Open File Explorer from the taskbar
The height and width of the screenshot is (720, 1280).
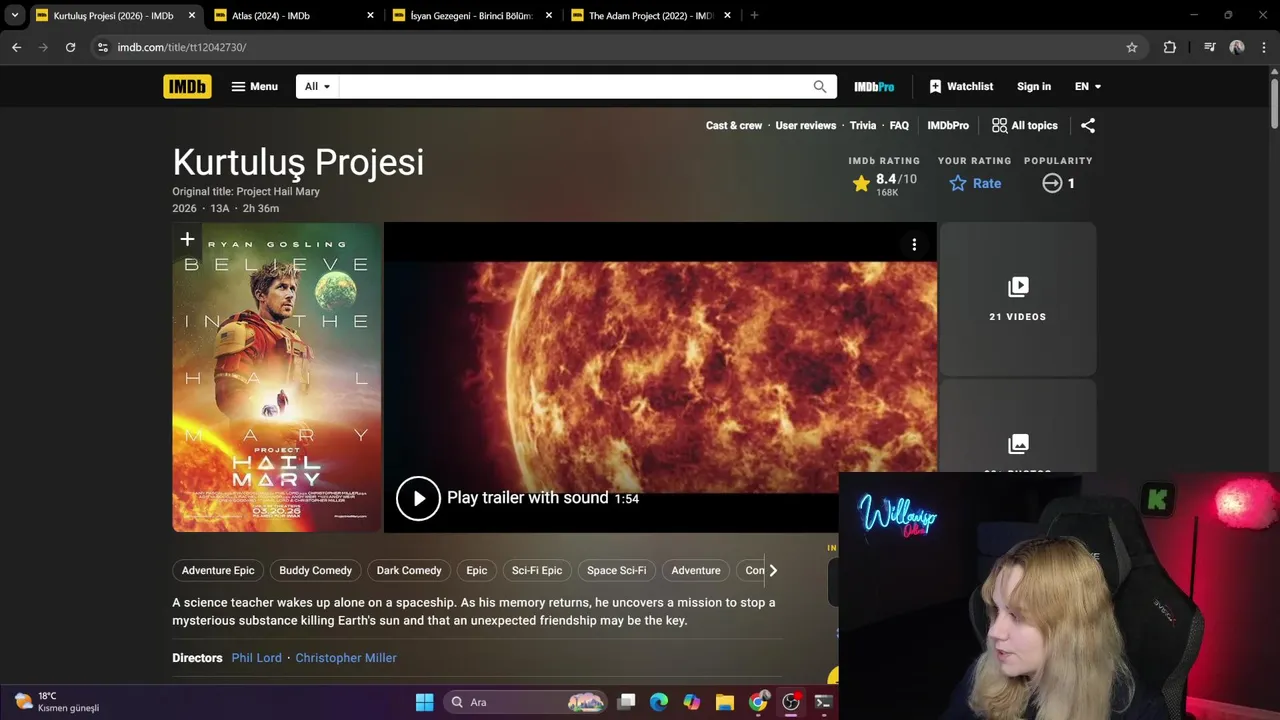click(x=725, y=702)
